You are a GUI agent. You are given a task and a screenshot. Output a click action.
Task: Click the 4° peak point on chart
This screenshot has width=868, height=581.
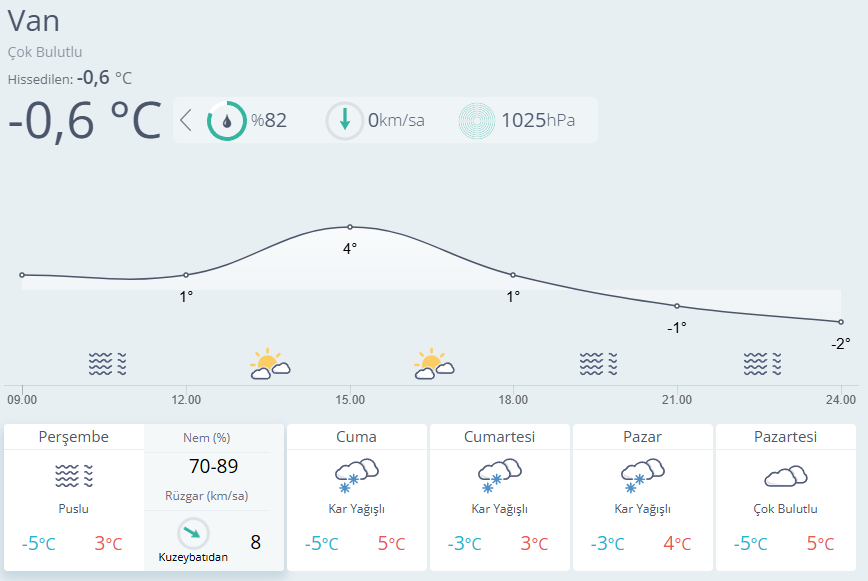[350, 227]
